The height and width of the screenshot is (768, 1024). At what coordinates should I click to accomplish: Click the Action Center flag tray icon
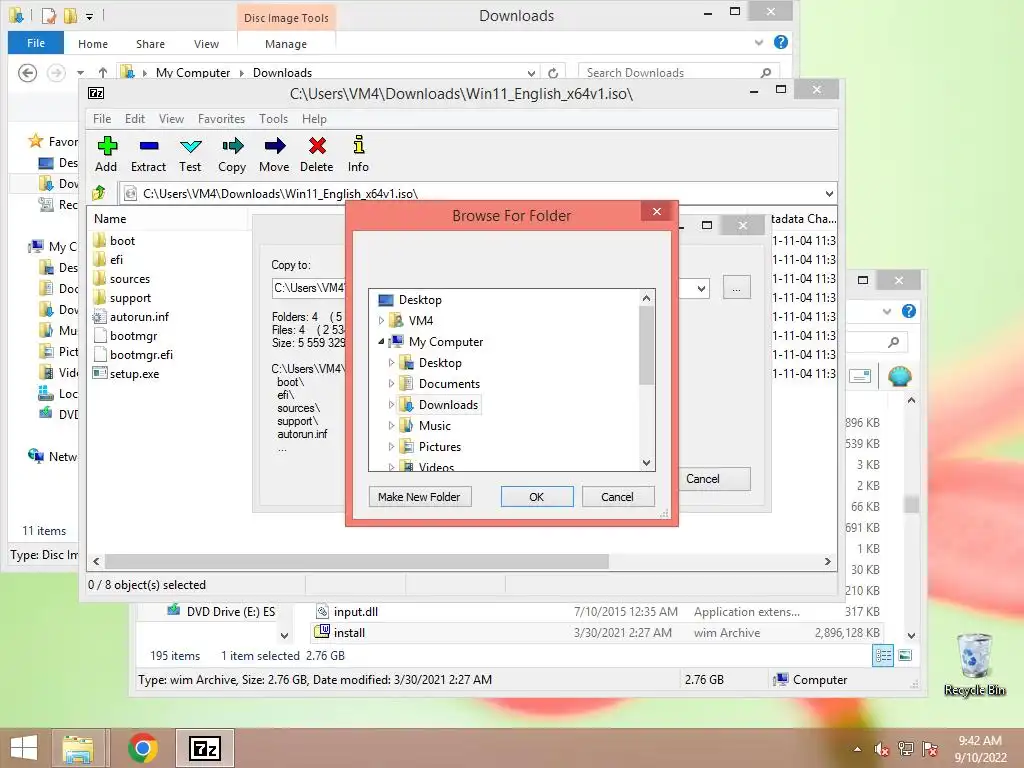(930, 749)
